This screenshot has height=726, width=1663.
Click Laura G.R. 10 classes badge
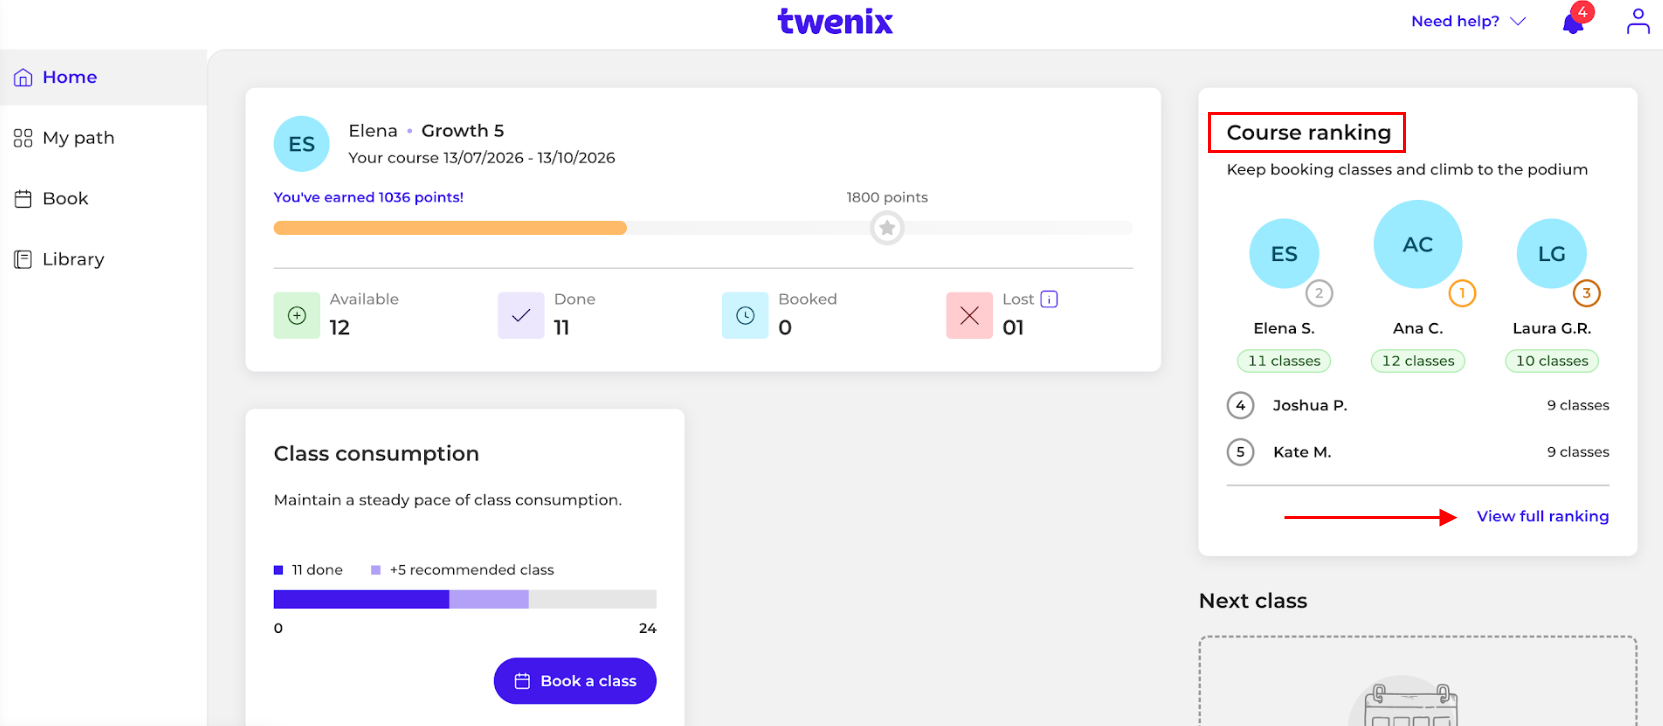(1552, 361)
